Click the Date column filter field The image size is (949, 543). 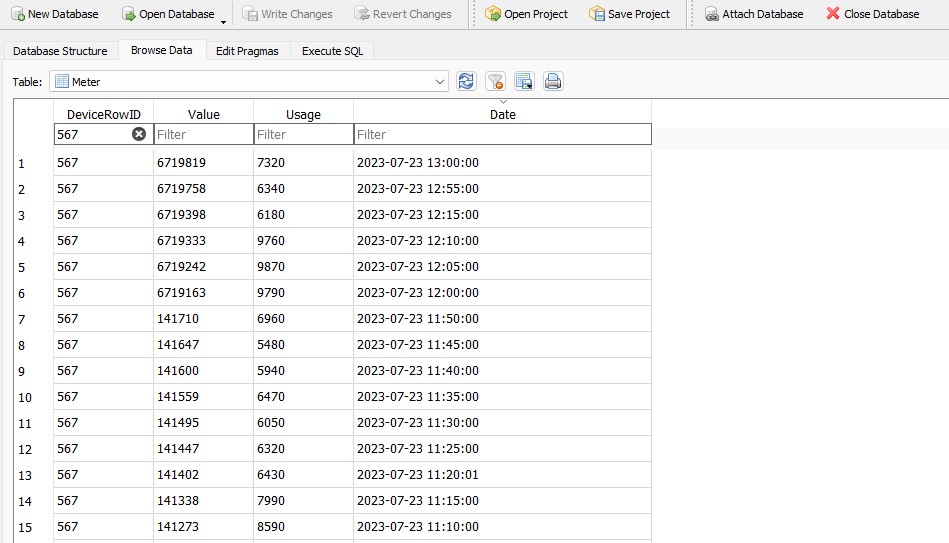tap(502, 134)
